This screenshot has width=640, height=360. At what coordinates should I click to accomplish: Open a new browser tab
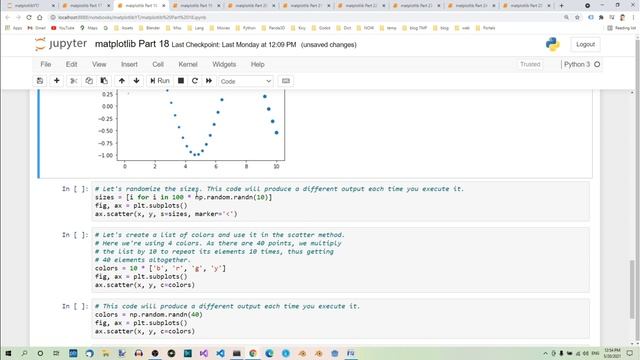pos(561,6)
